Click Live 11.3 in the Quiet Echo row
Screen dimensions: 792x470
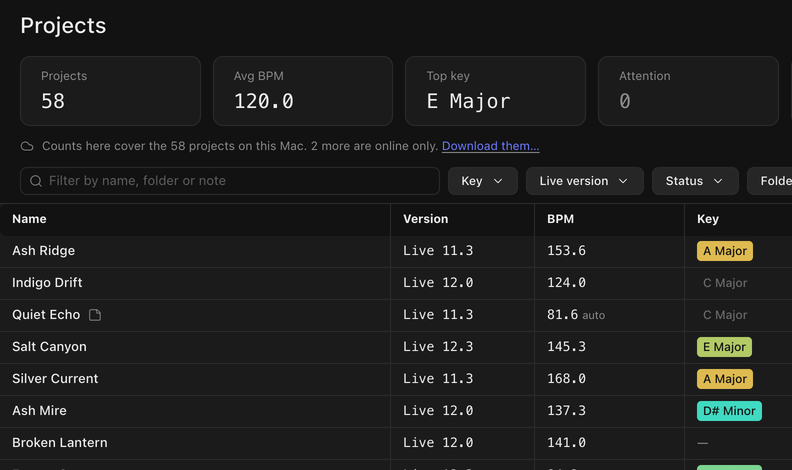[x=438, y=315]
